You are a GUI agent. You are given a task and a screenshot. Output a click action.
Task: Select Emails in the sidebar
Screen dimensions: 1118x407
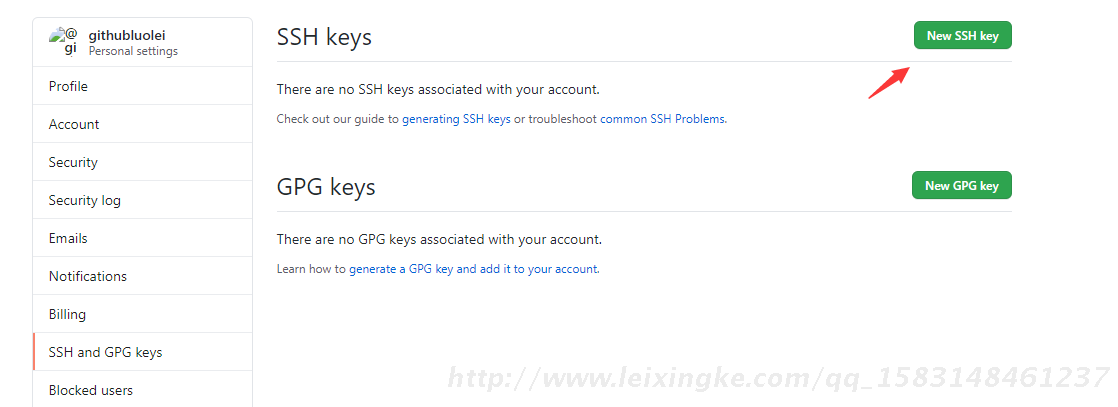point(68,238)
